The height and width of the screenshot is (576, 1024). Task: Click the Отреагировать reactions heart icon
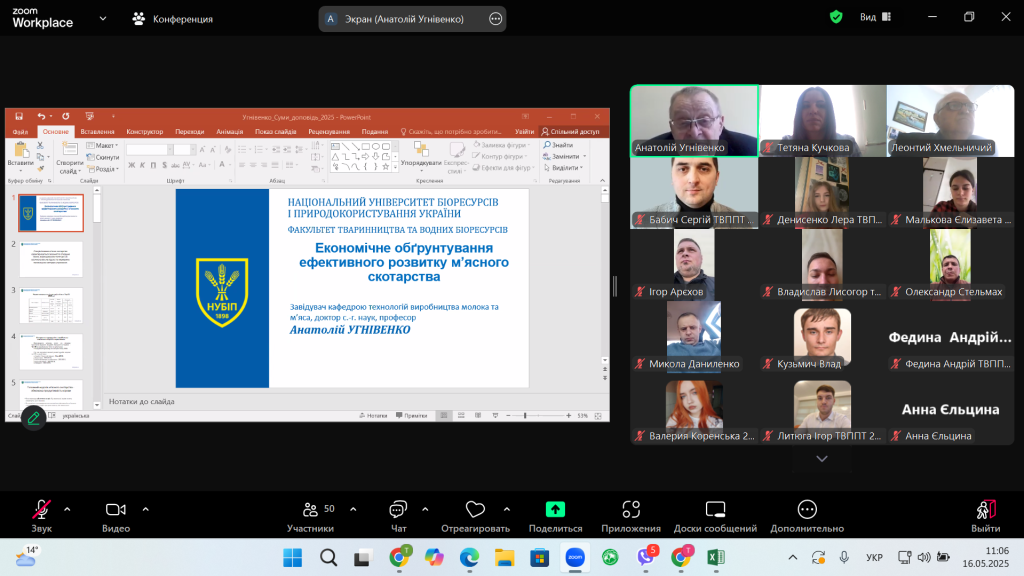click(475, 510)
